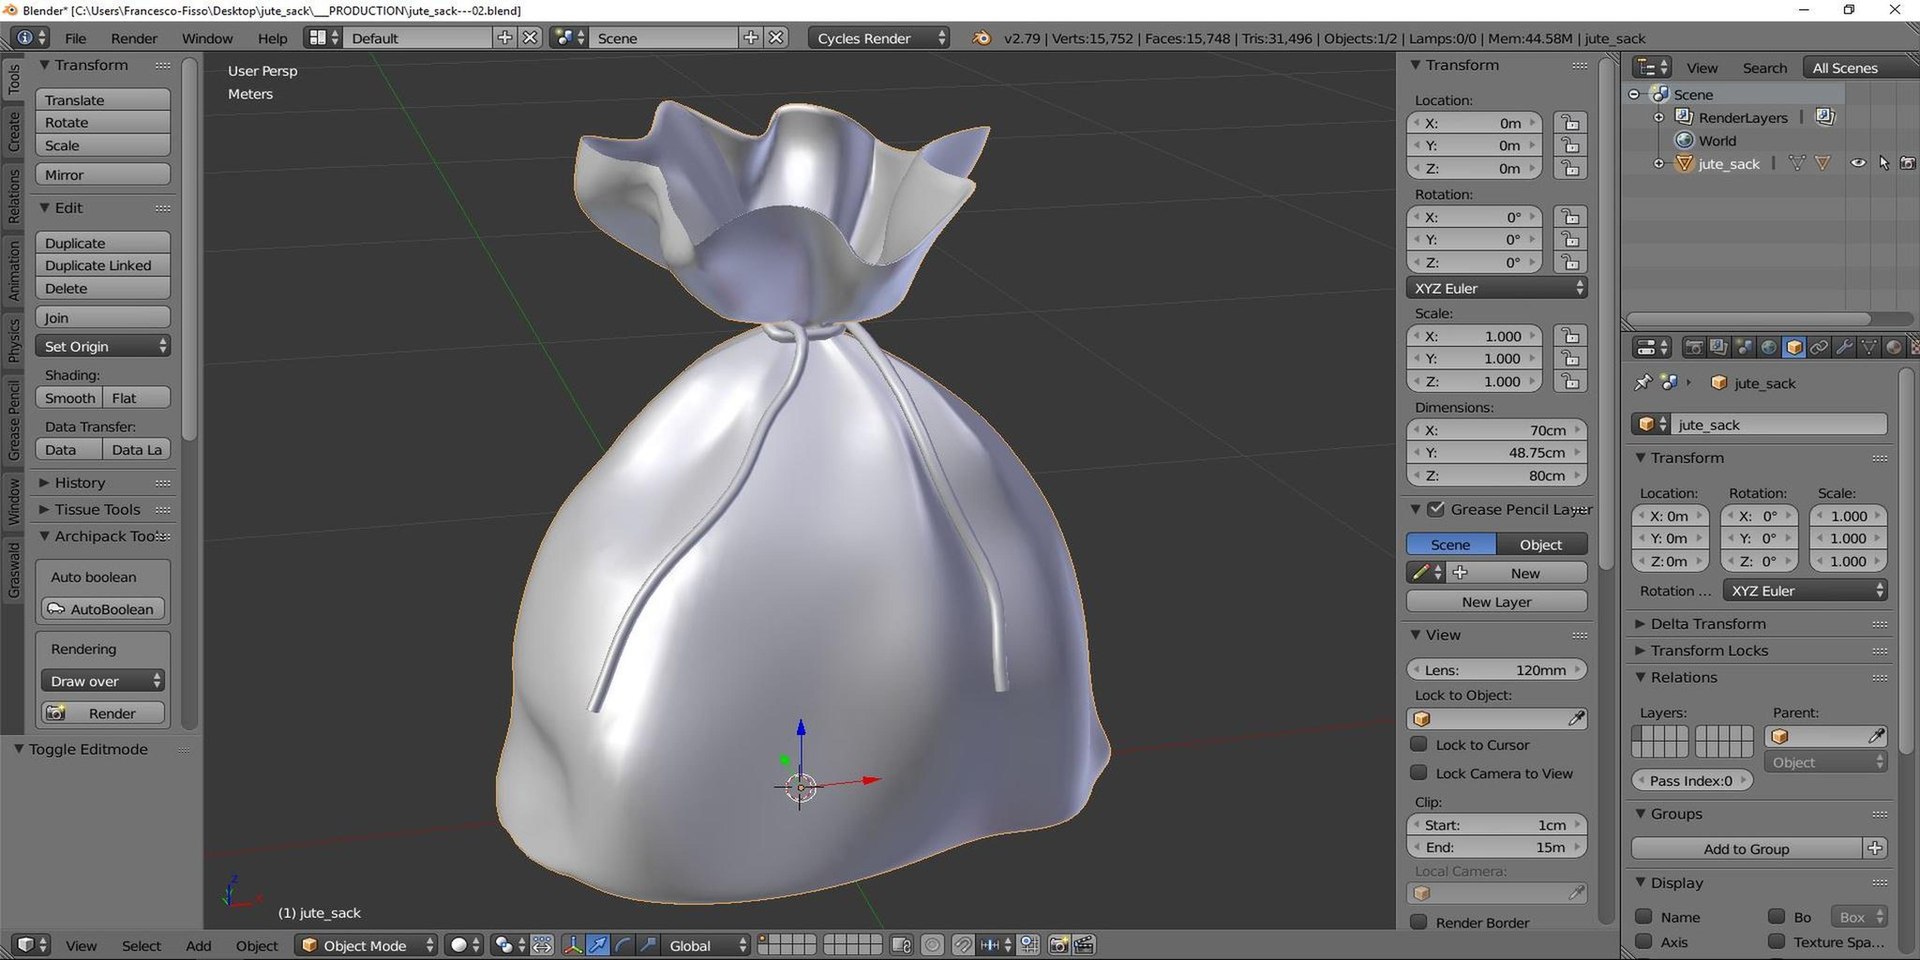Enable Lock Camera to View checkbox
Viewport: 1920px width, 960px height.
[1419, 773]
